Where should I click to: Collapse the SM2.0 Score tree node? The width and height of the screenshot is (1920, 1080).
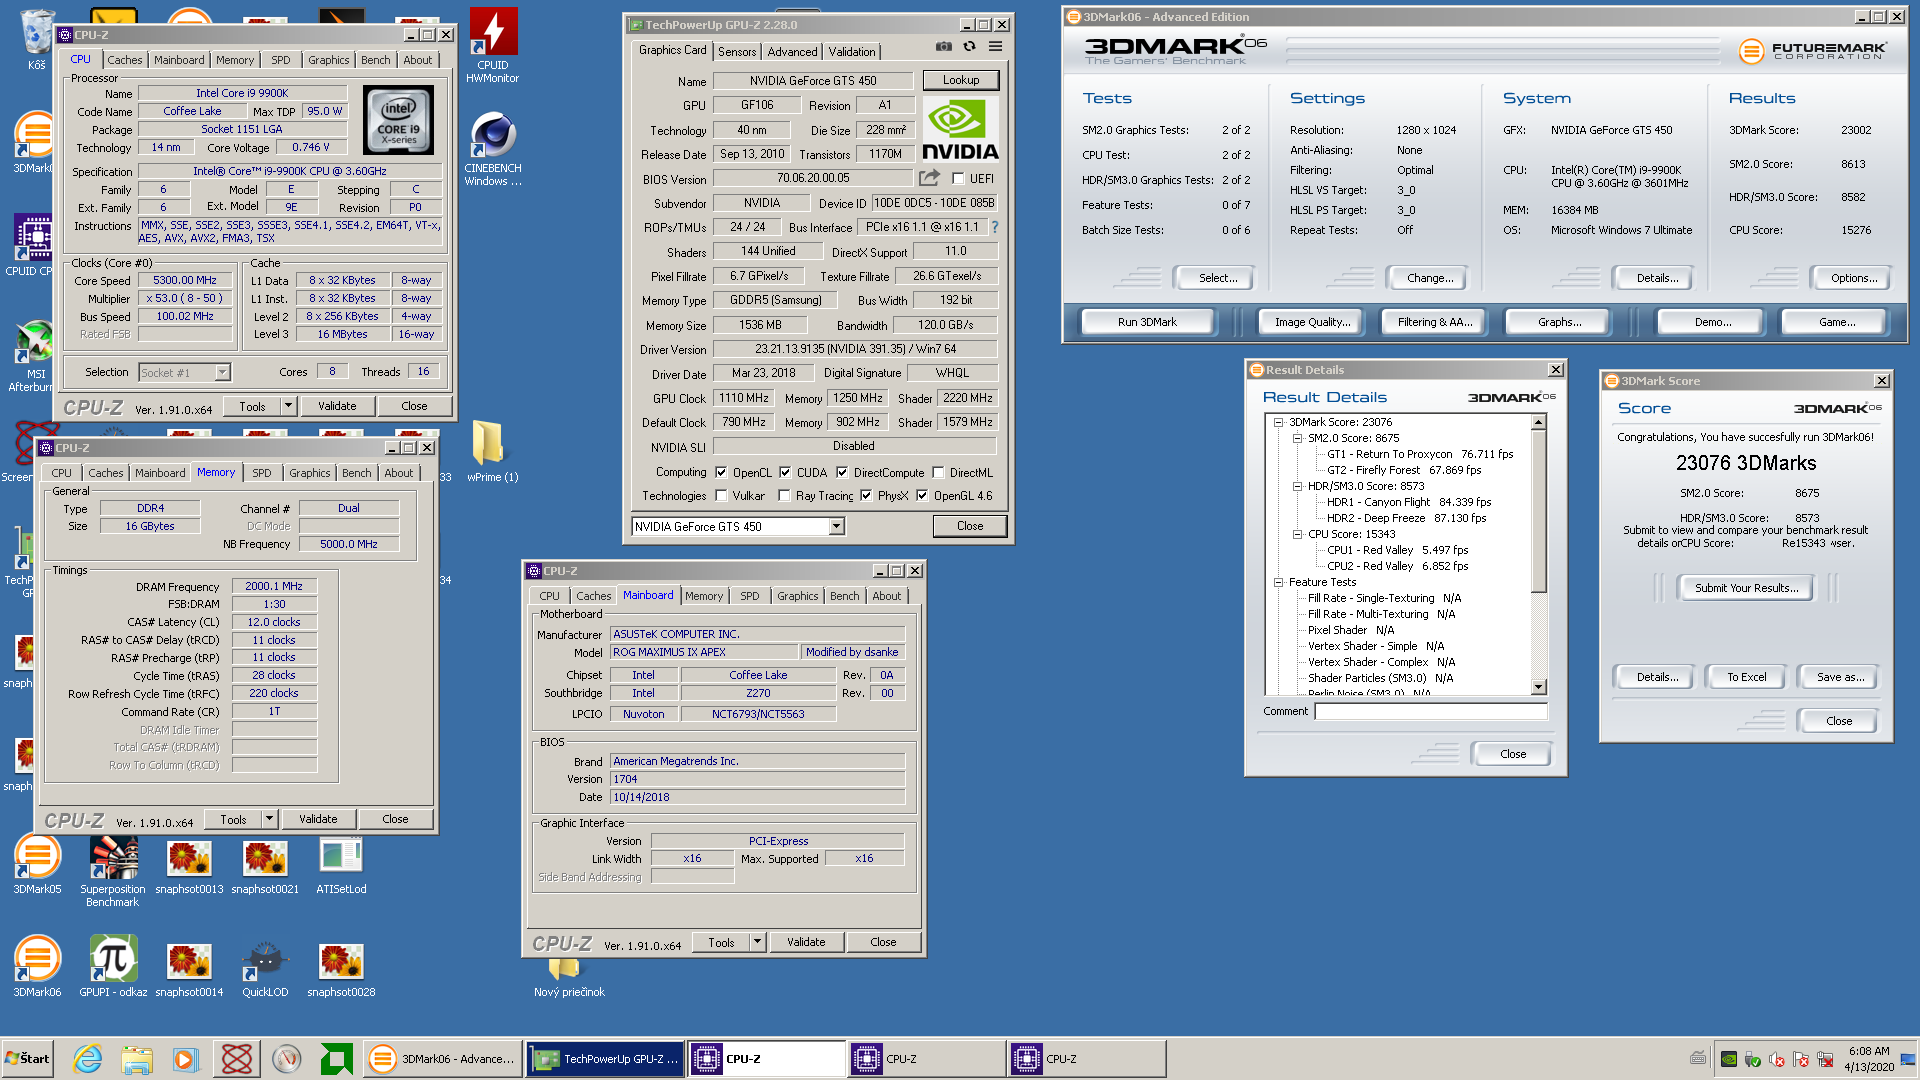click(1297, 438)
